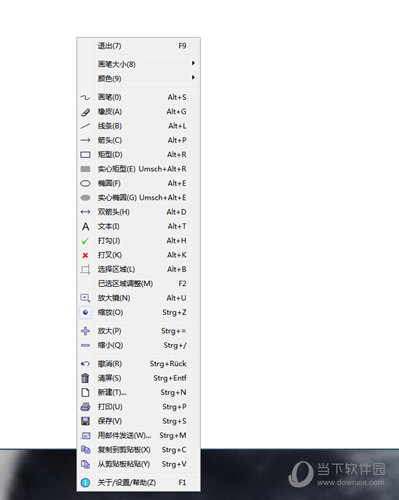The image size is (399, 500).
Task: Click the Strg+P shortcut text
Action: point(174,407)
